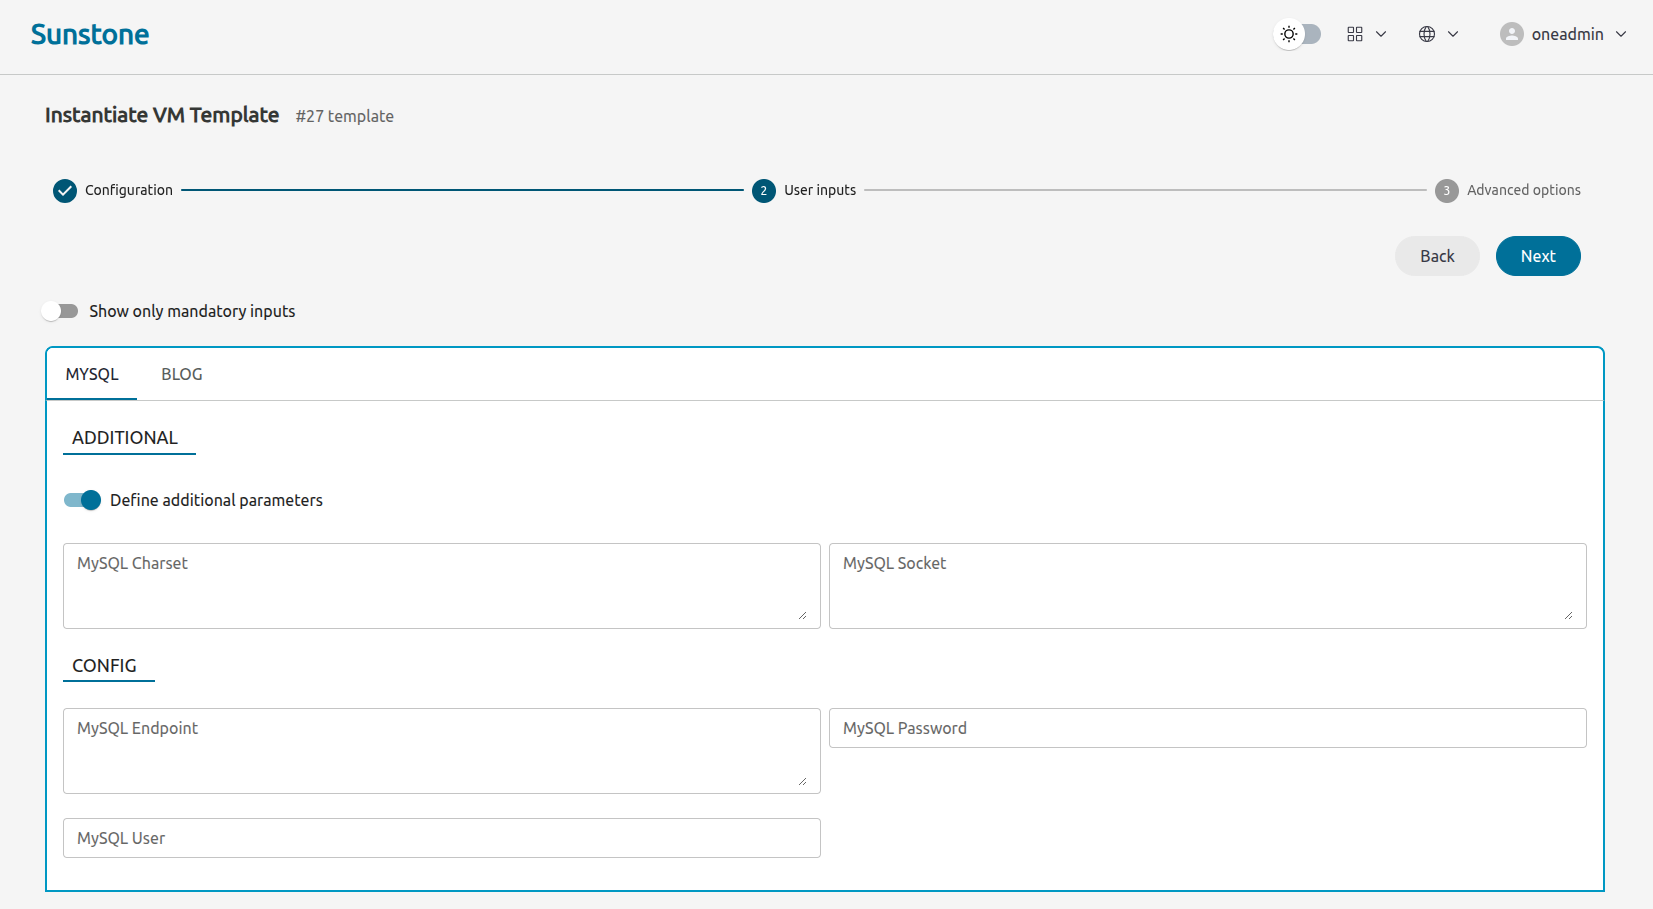Image resolution: width=1653 pixels, height=909 pixels.
Task: Toggle the dark mode switch
Action: [1298, 33]
